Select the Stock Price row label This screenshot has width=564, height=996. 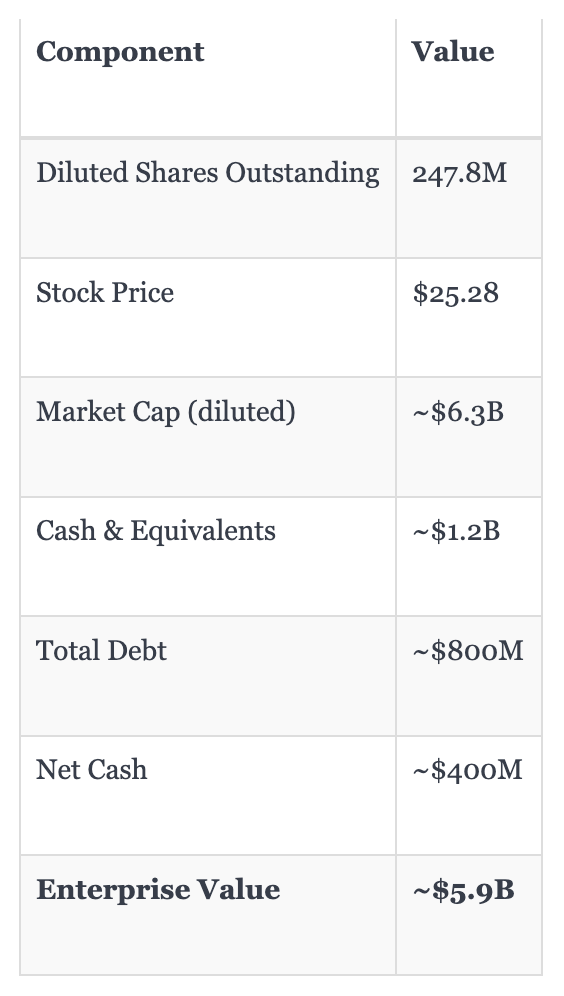[105, 292]
